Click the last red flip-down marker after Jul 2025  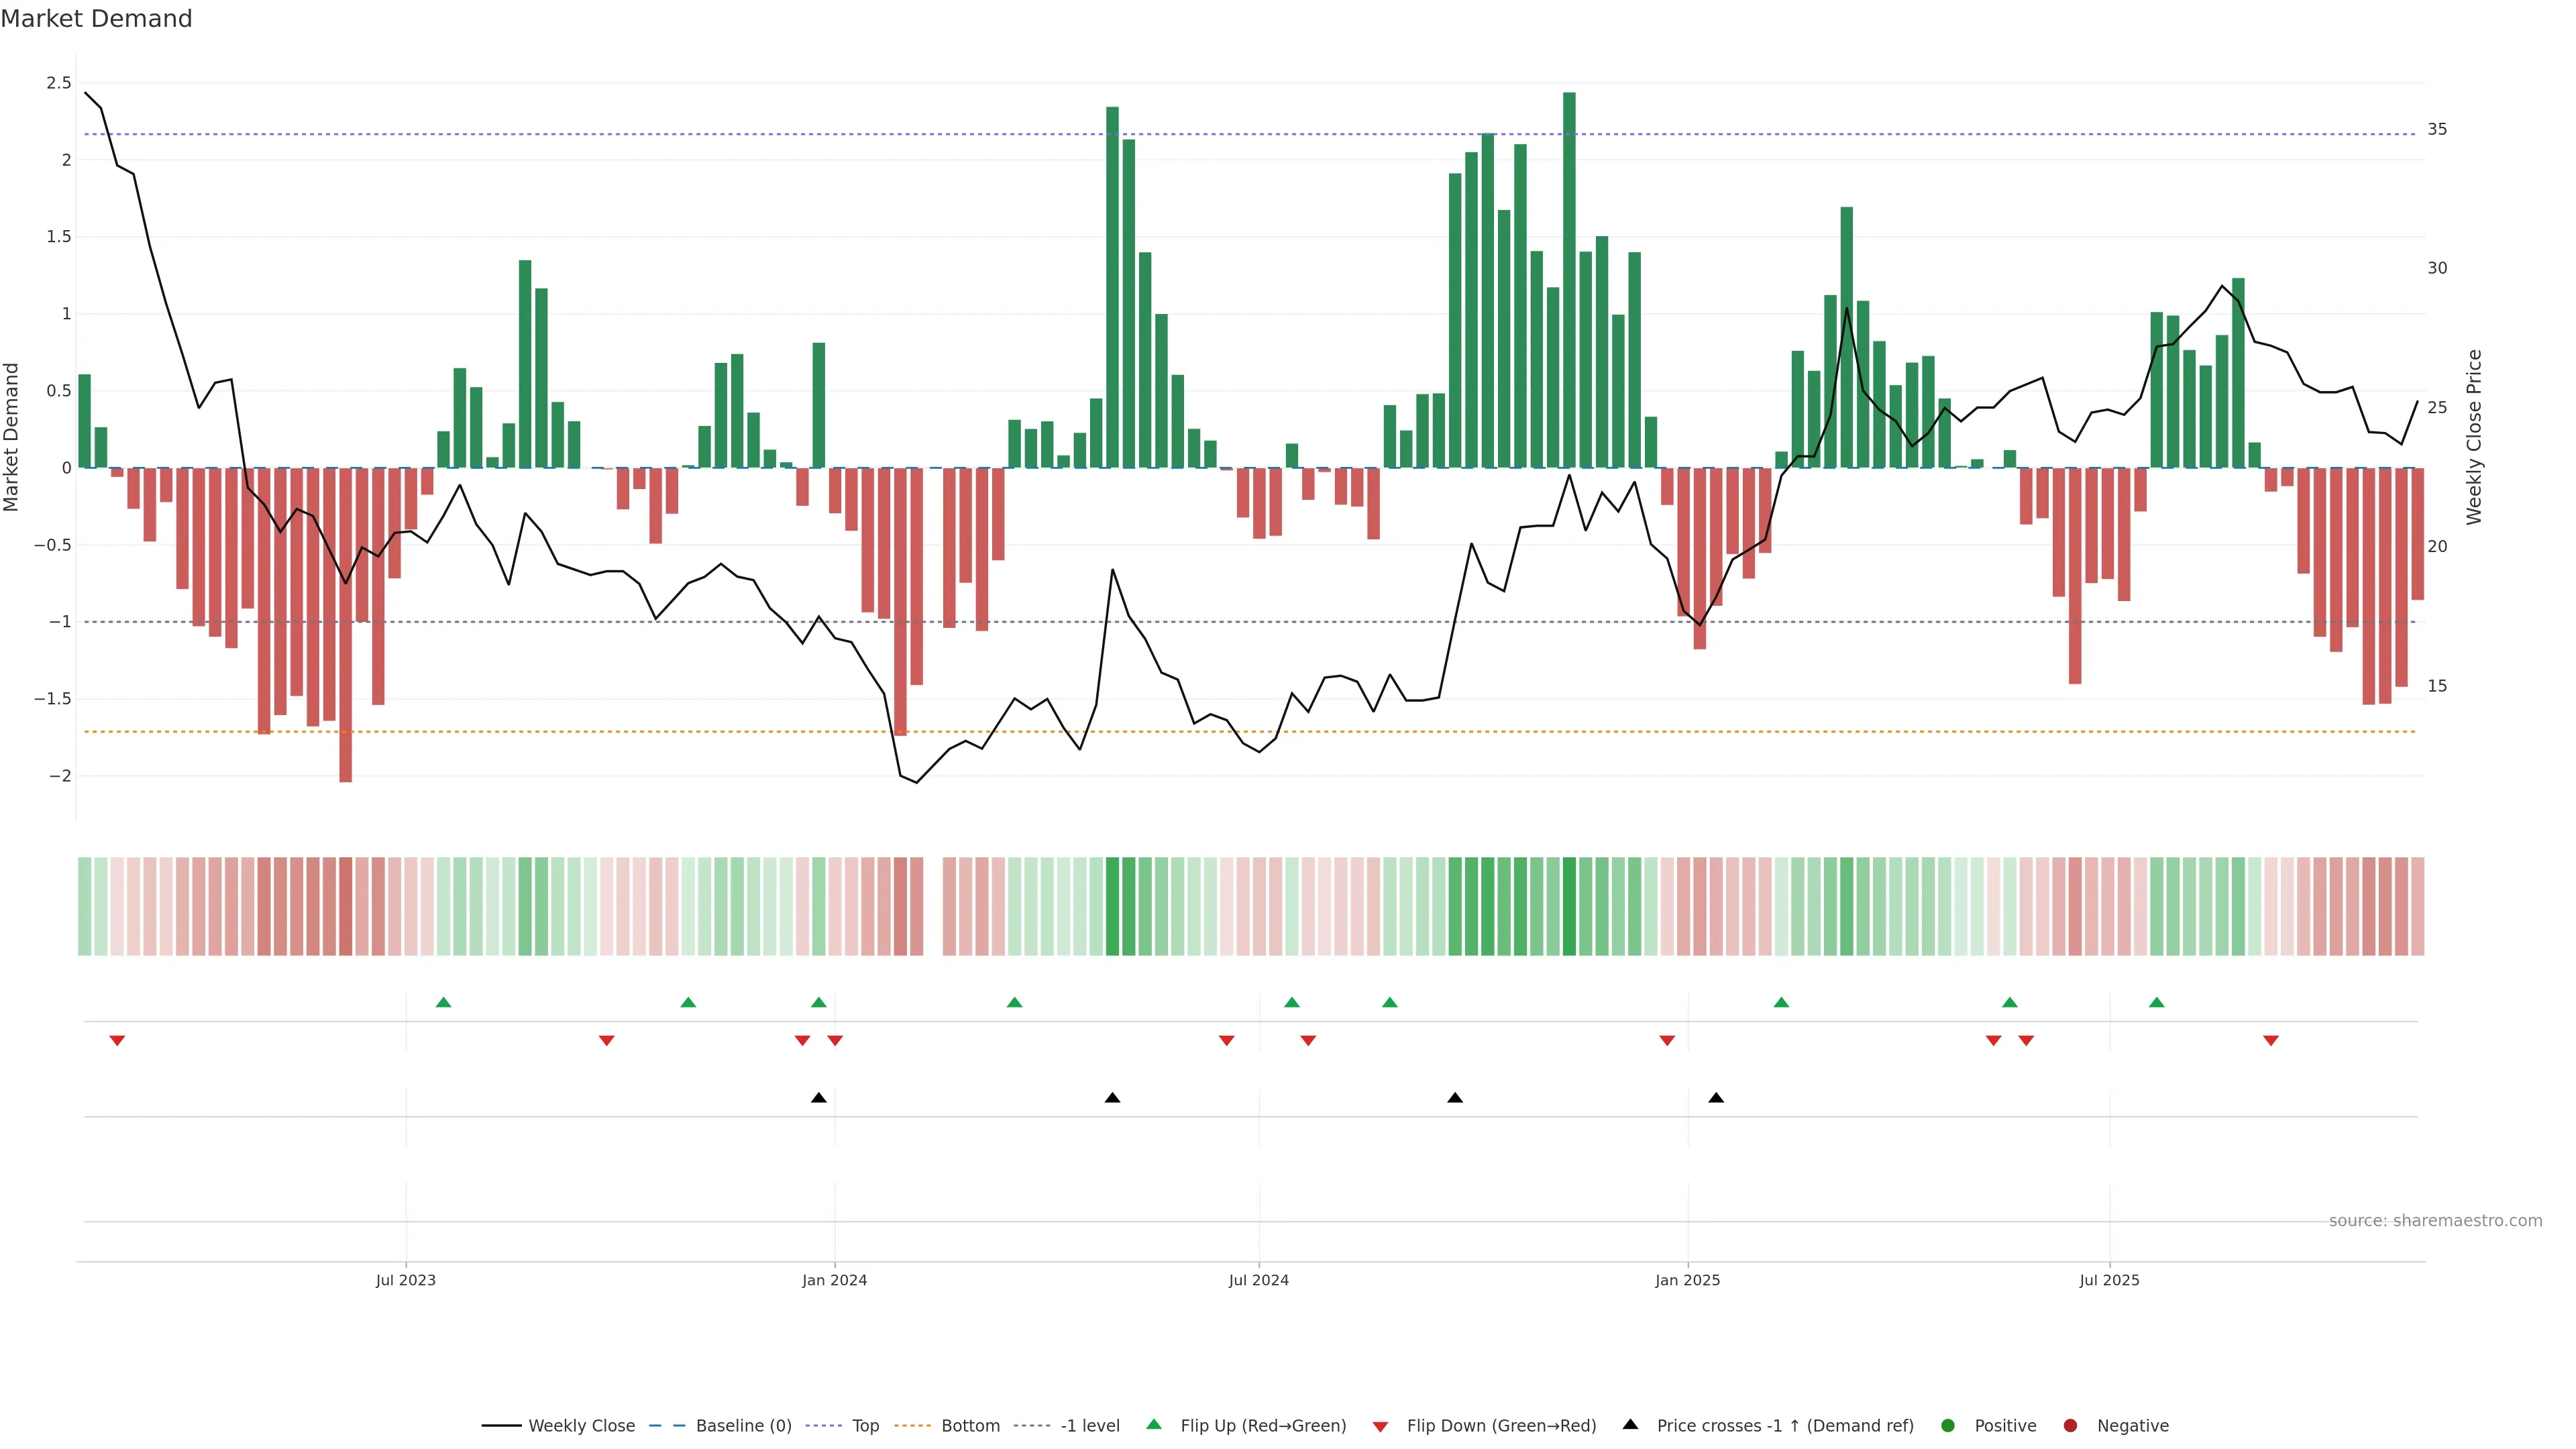coord(2270,1041)
